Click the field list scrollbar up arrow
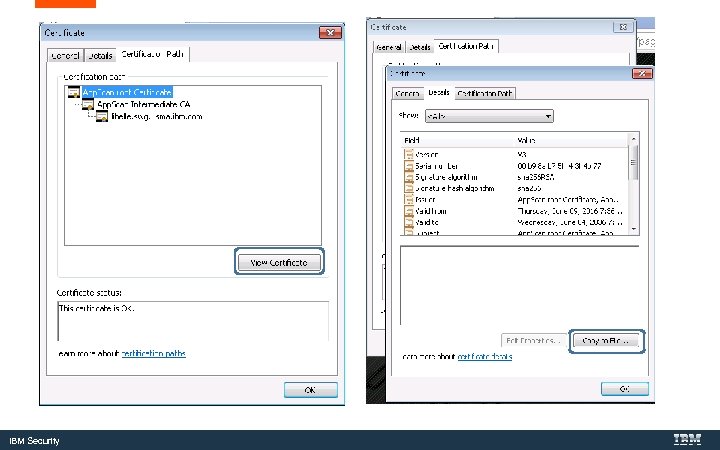Viewport: 720px width, 450px height. [x=634, y=139]
